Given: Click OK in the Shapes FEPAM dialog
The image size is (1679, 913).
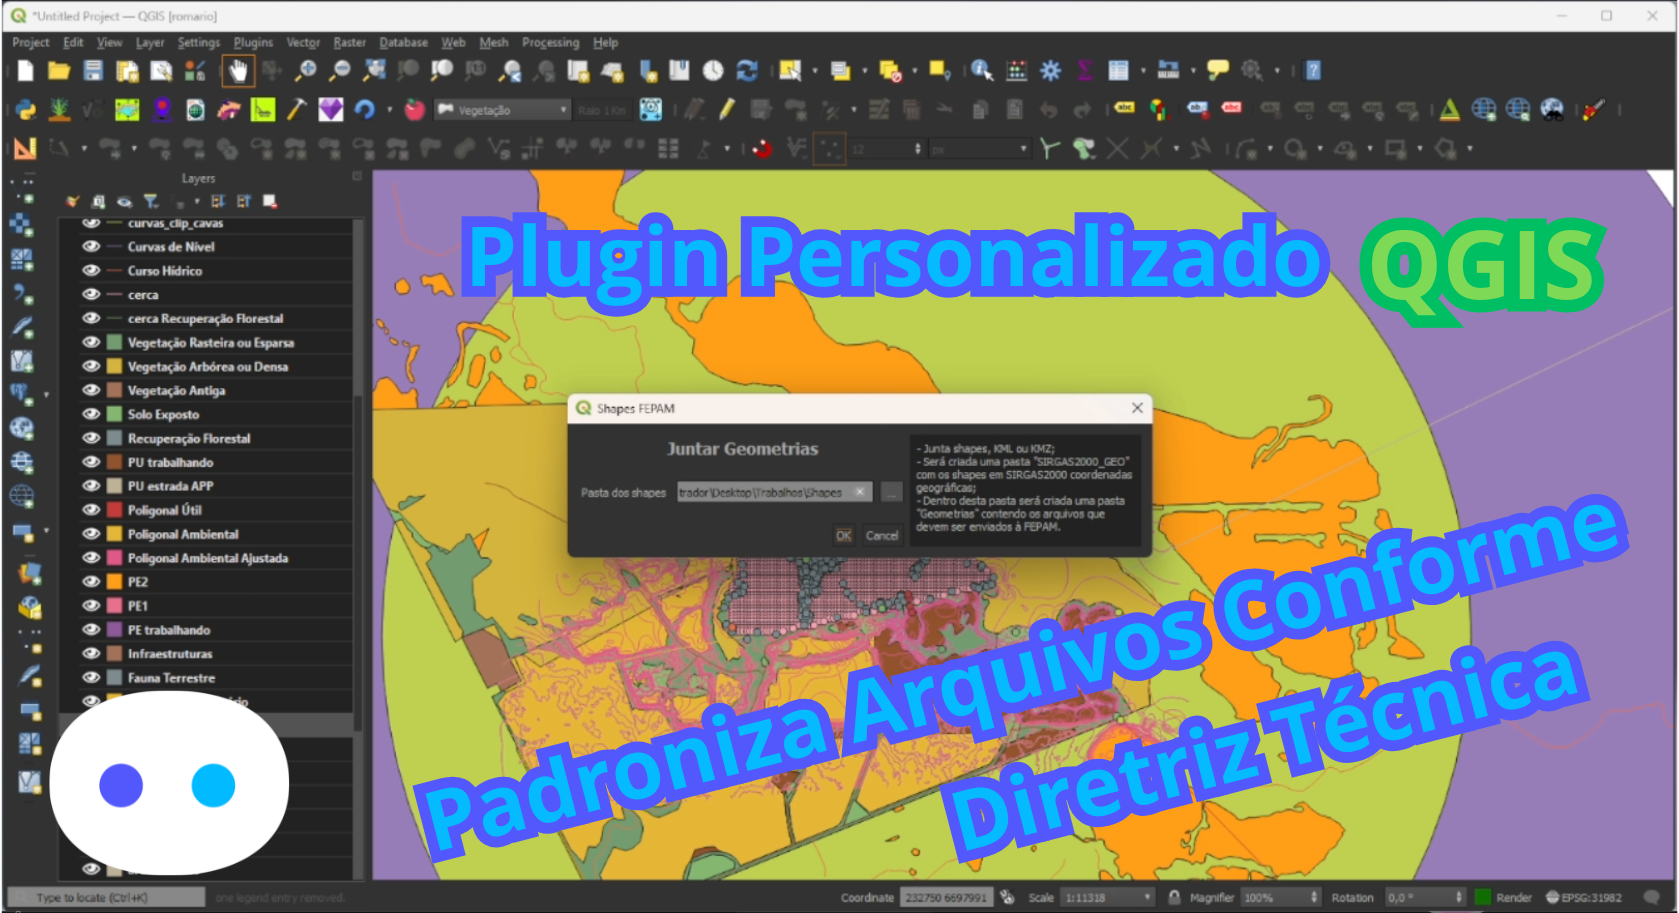Looking at the screenshot, I should (x=843, y=535).
